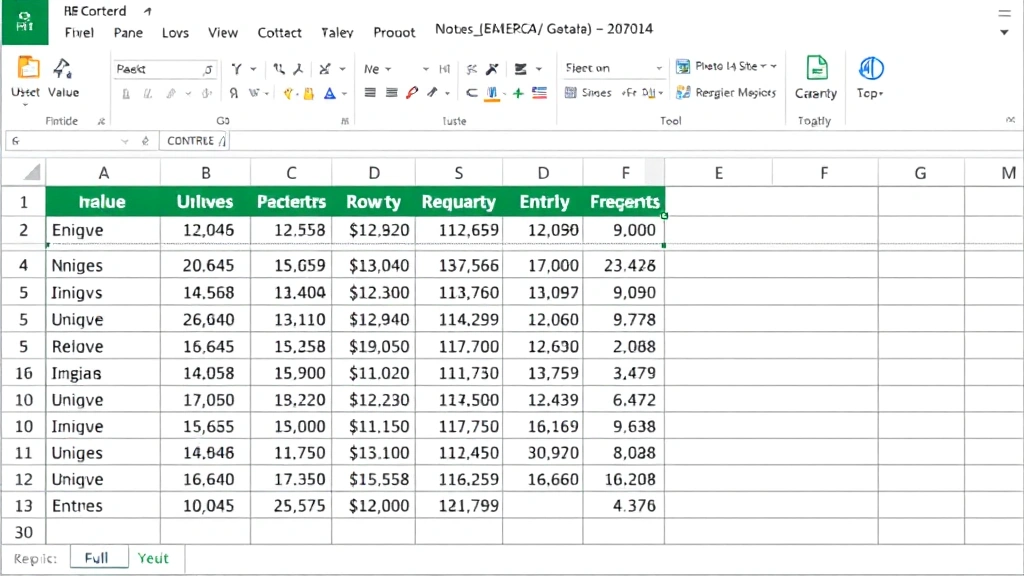Click the 'Full' sheet tab button
The image size is (1024, 576).
tap(98, 558)
